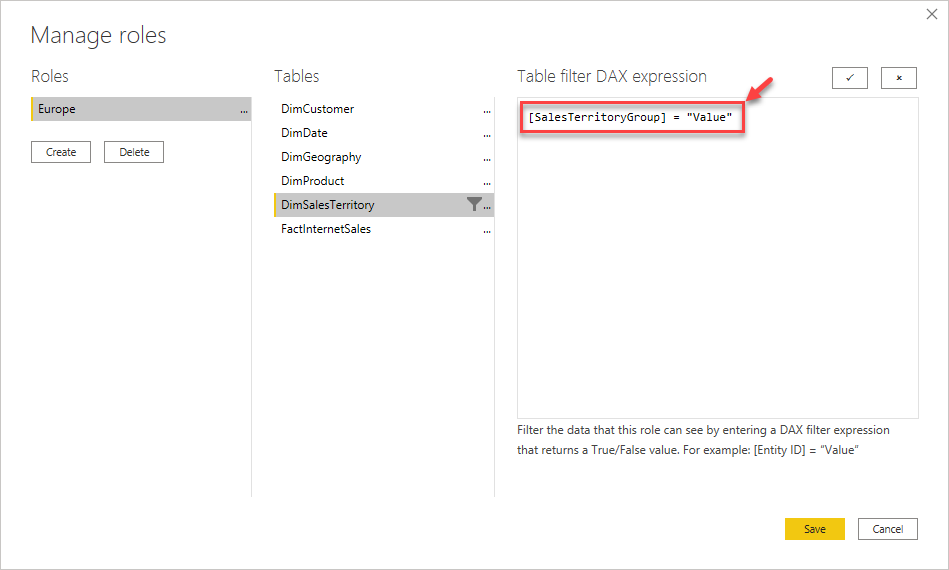This screenshot has width=949, height=570.
Task: Save the role changes
Action: pos(815,529)
